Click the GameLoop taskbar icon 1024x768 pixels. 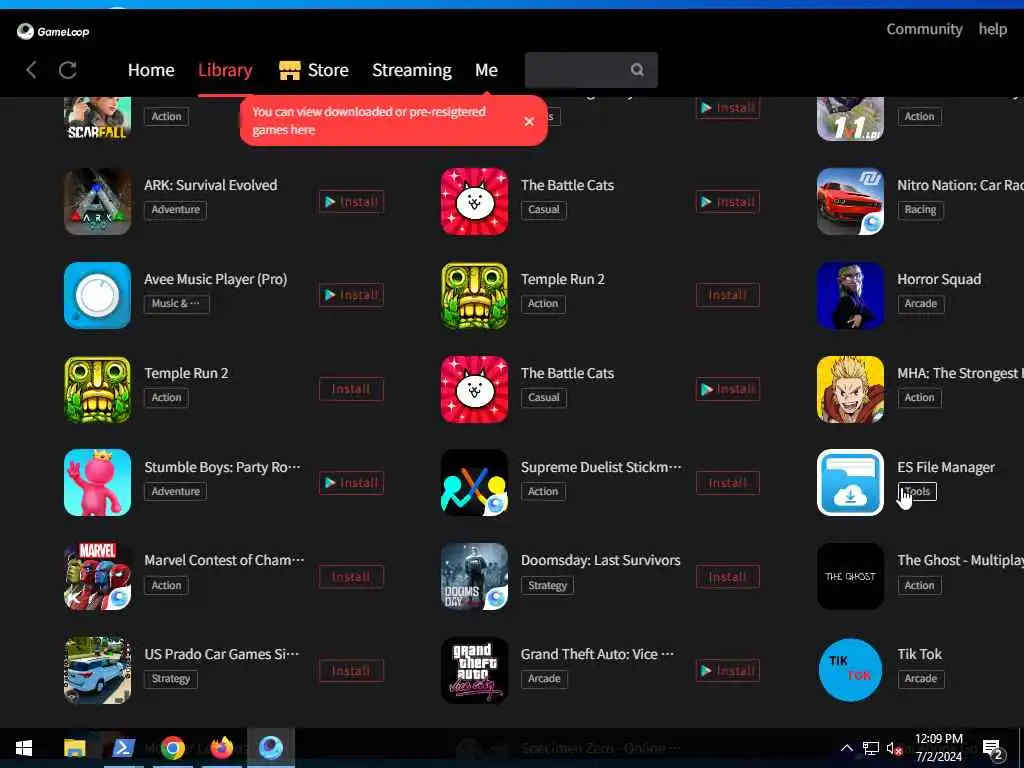pos(270,748)
